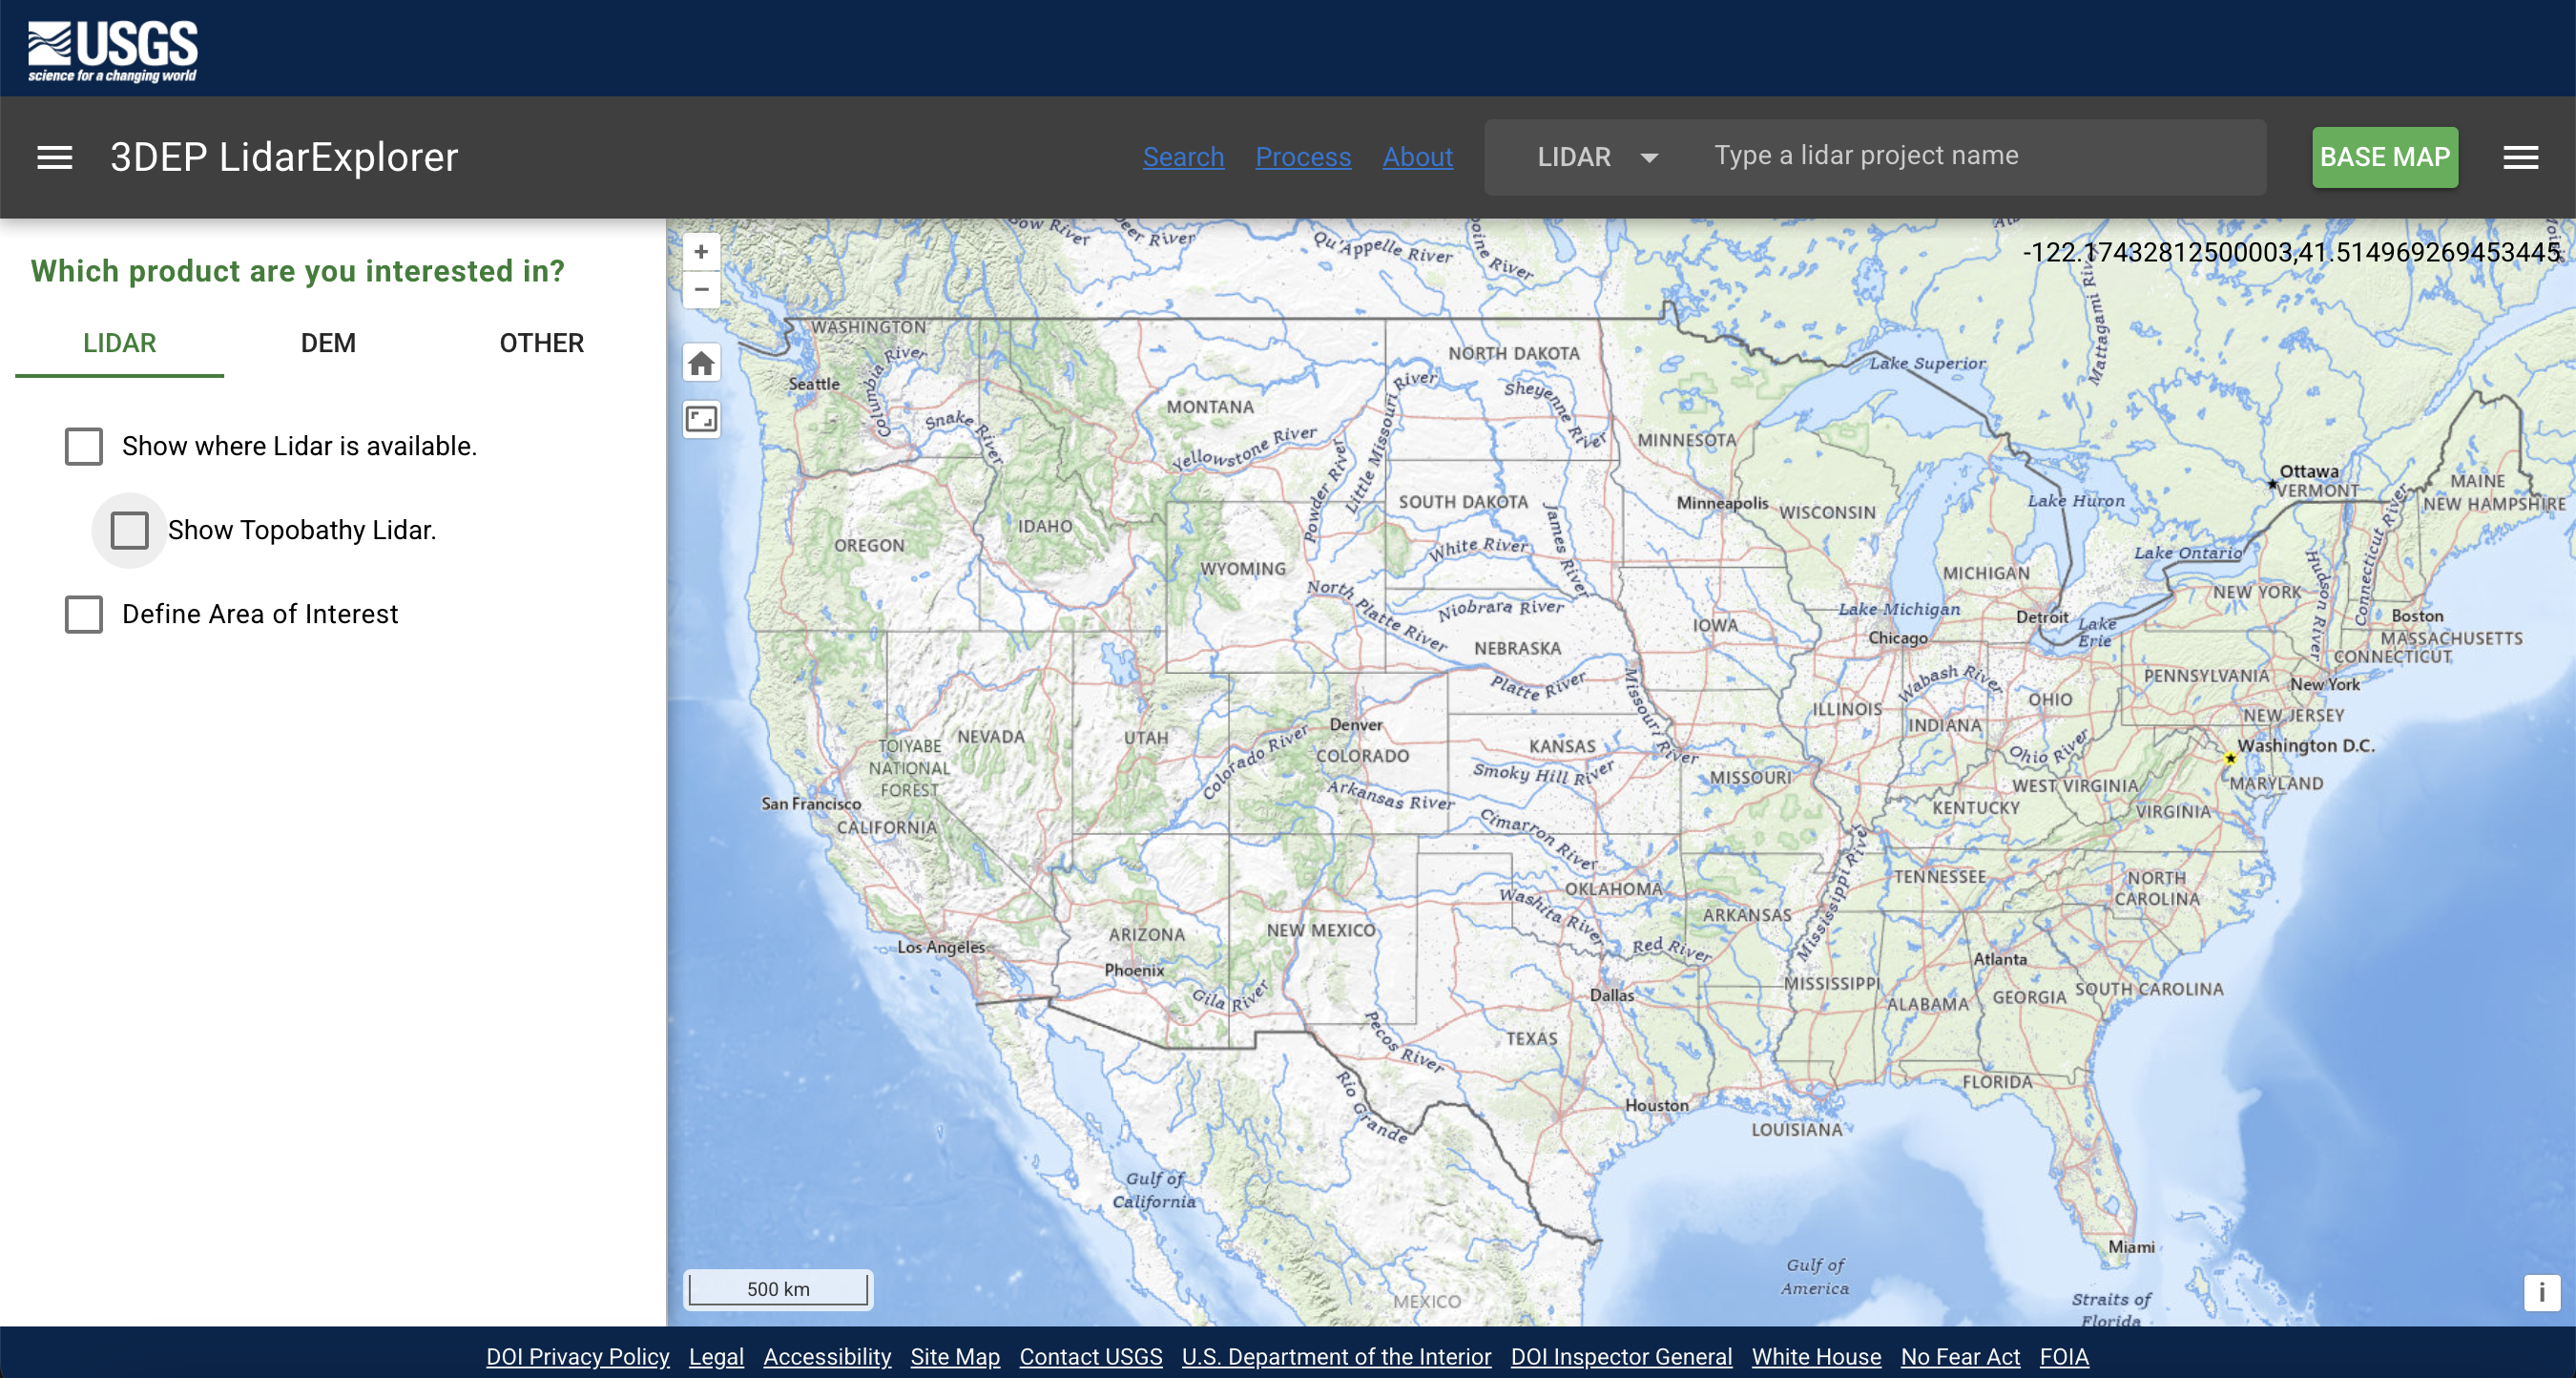This screenshot has height=1378, width=2576.
Task: Toggle fullscreen map extent icon
Action: point(701,419)
